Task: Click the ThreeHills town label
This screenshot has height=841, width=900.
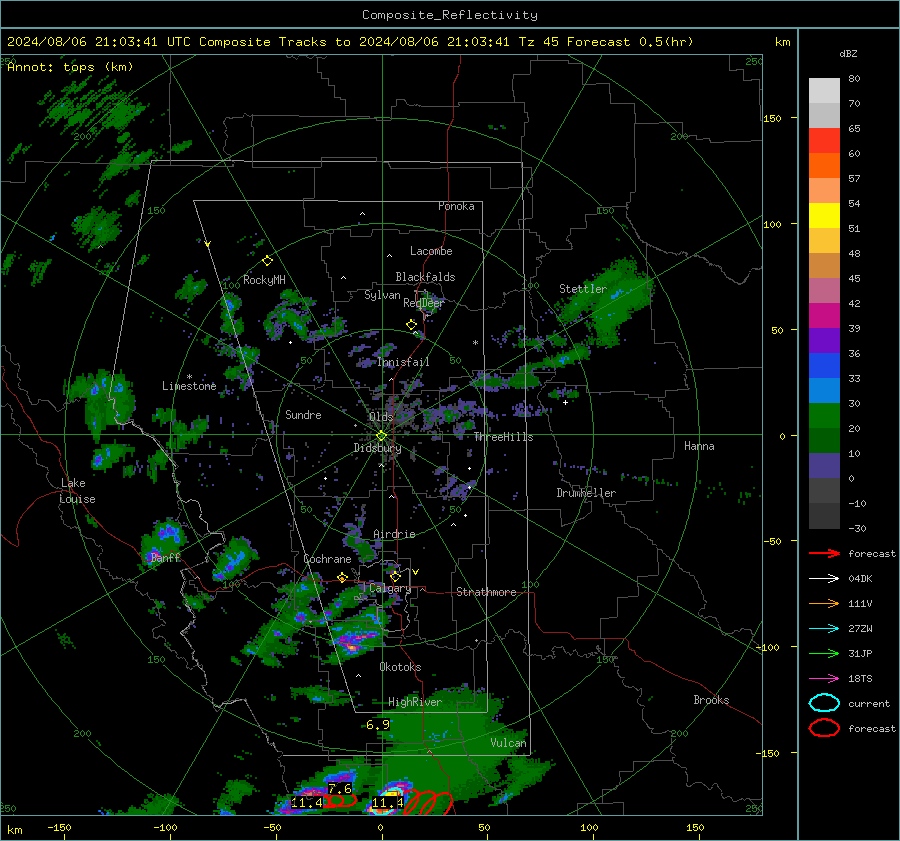Action: pos(503,437)
